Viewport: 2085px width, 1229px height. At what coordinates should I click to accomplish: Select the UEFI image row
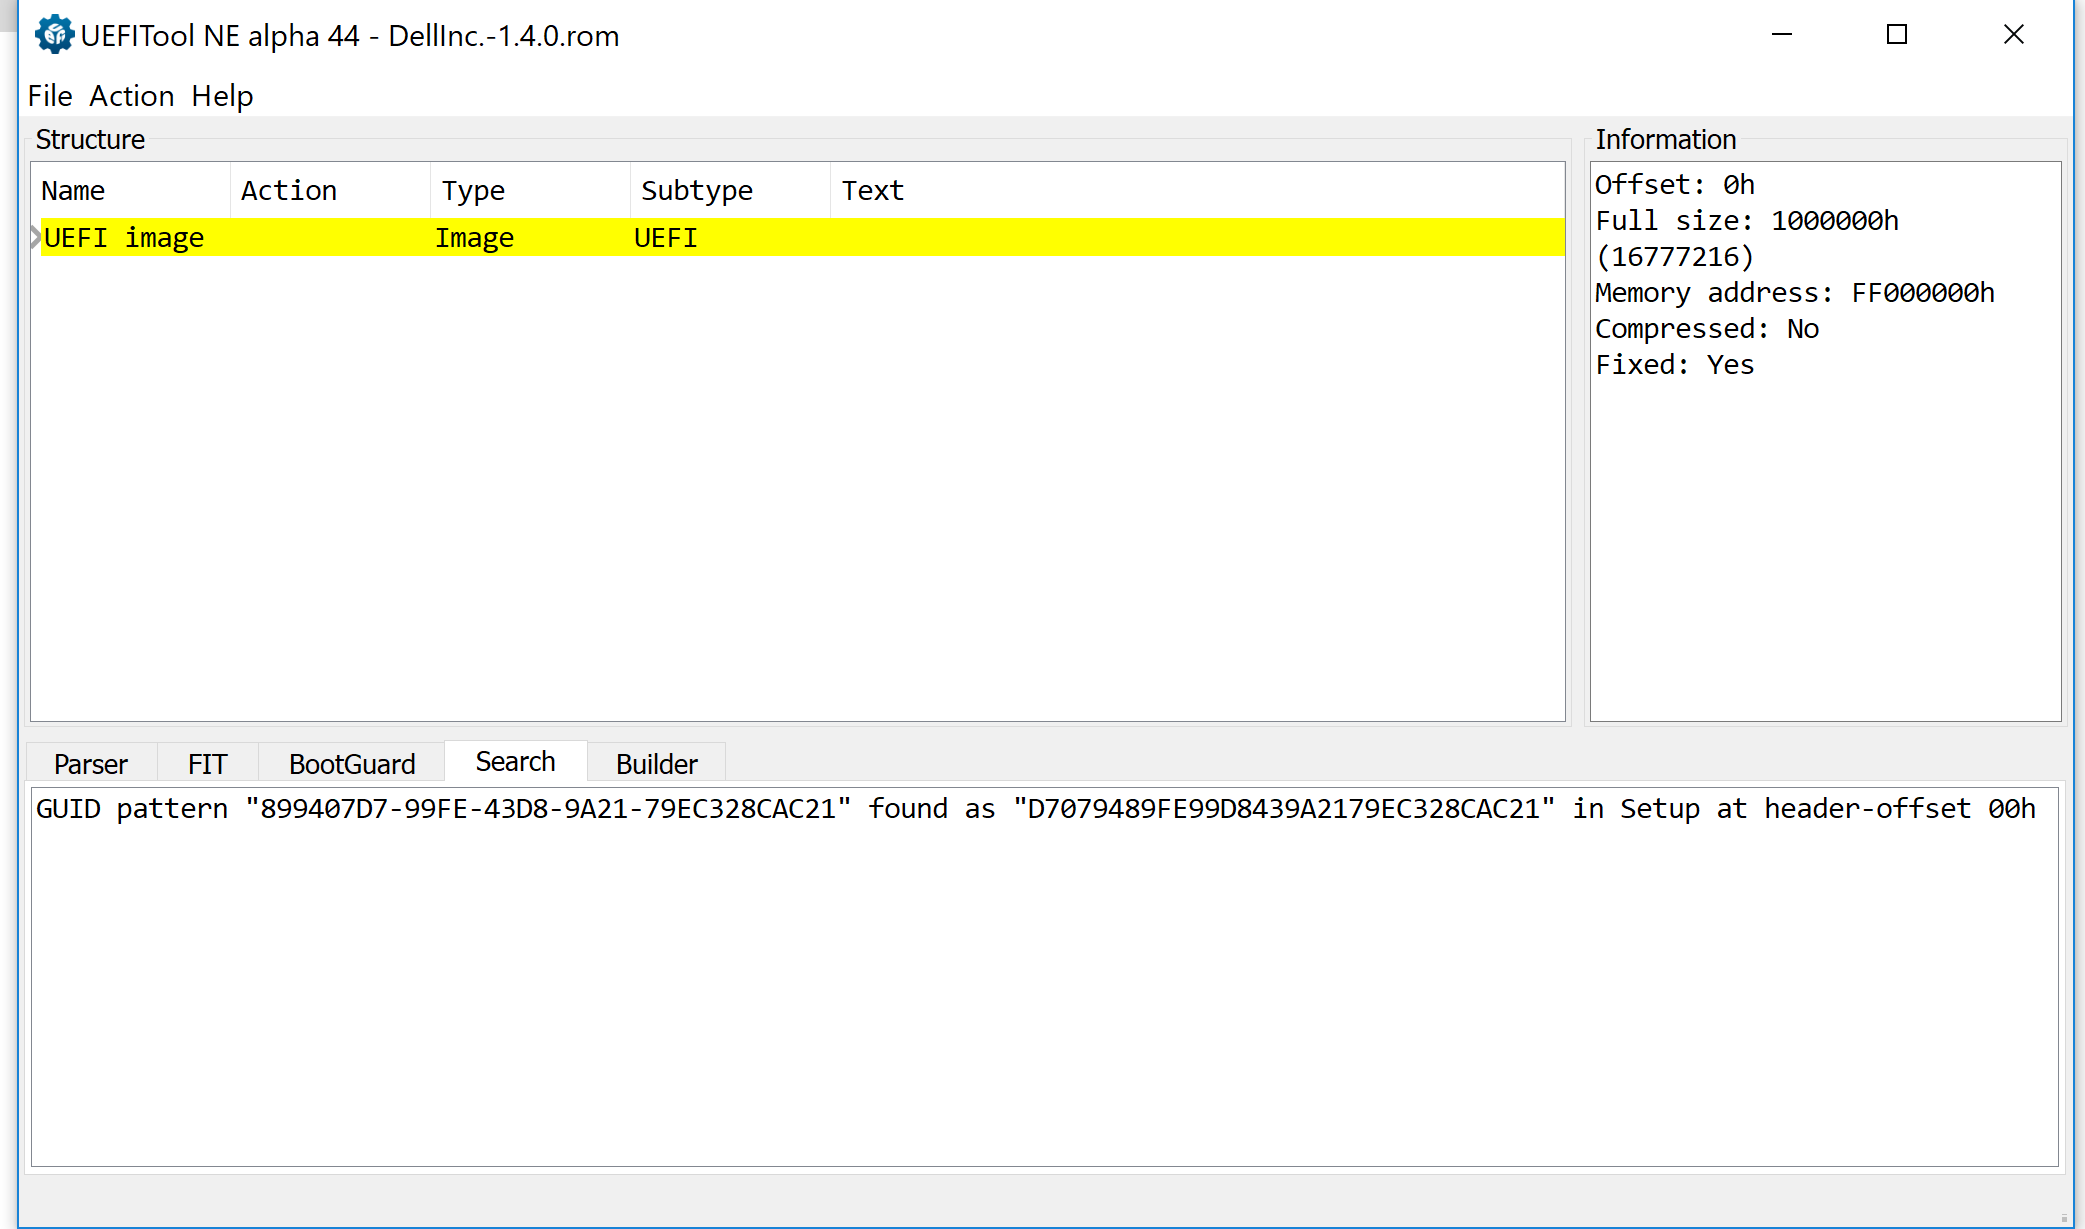coord(124,238)
